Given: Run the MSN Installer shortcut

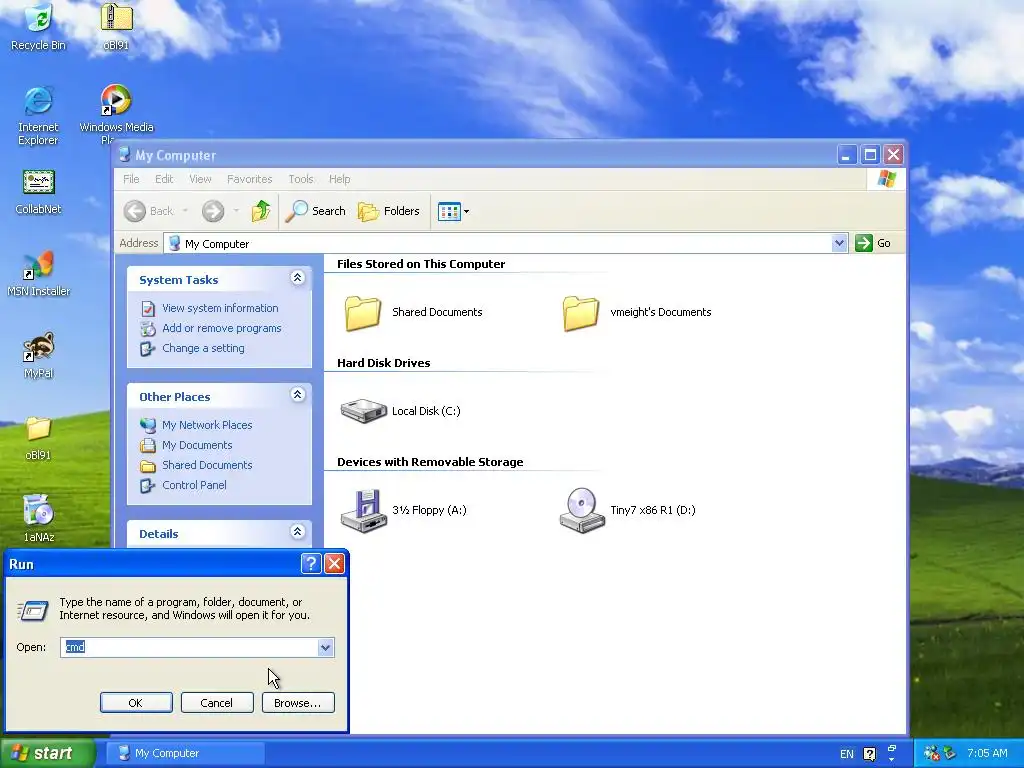Looking at the screenshot, I should (x=39, y=274).
